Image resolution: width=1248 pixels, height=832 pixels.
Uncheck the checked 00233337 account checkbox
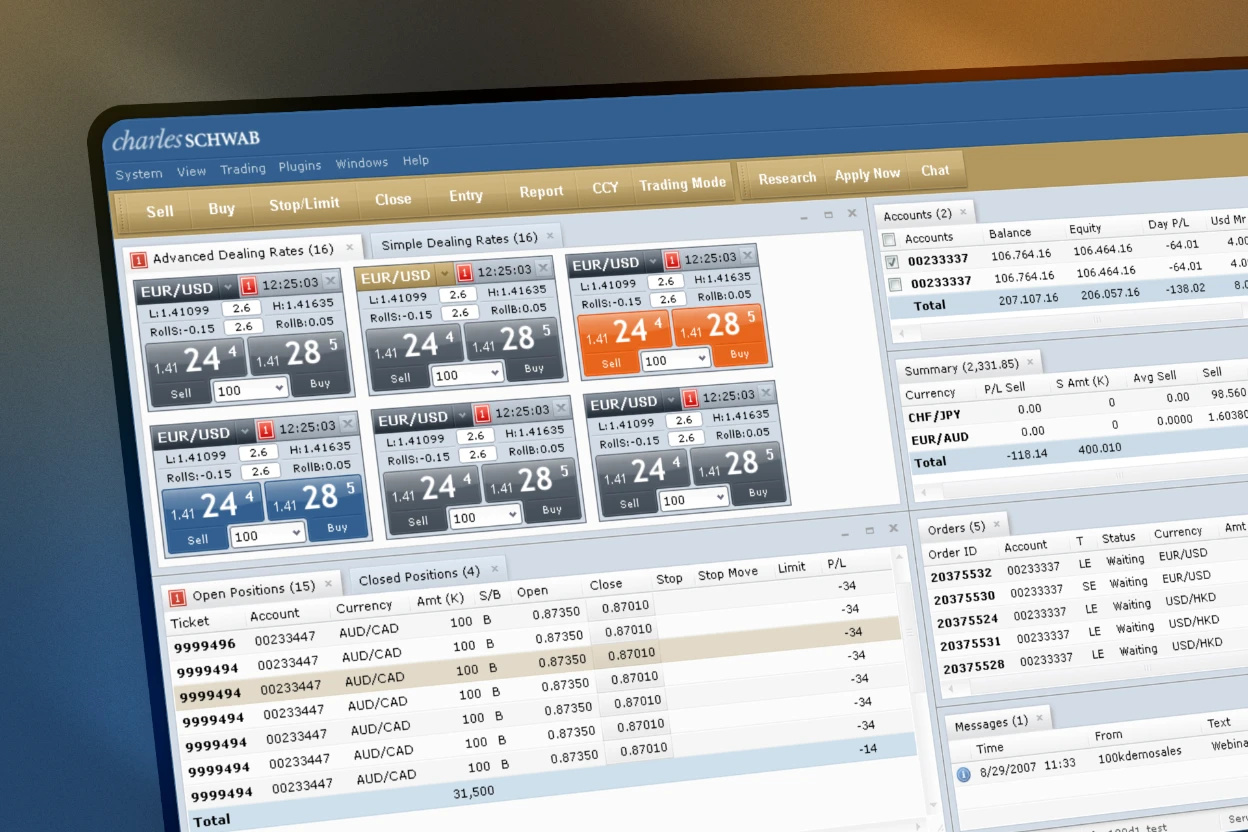(x=891, y=261)
